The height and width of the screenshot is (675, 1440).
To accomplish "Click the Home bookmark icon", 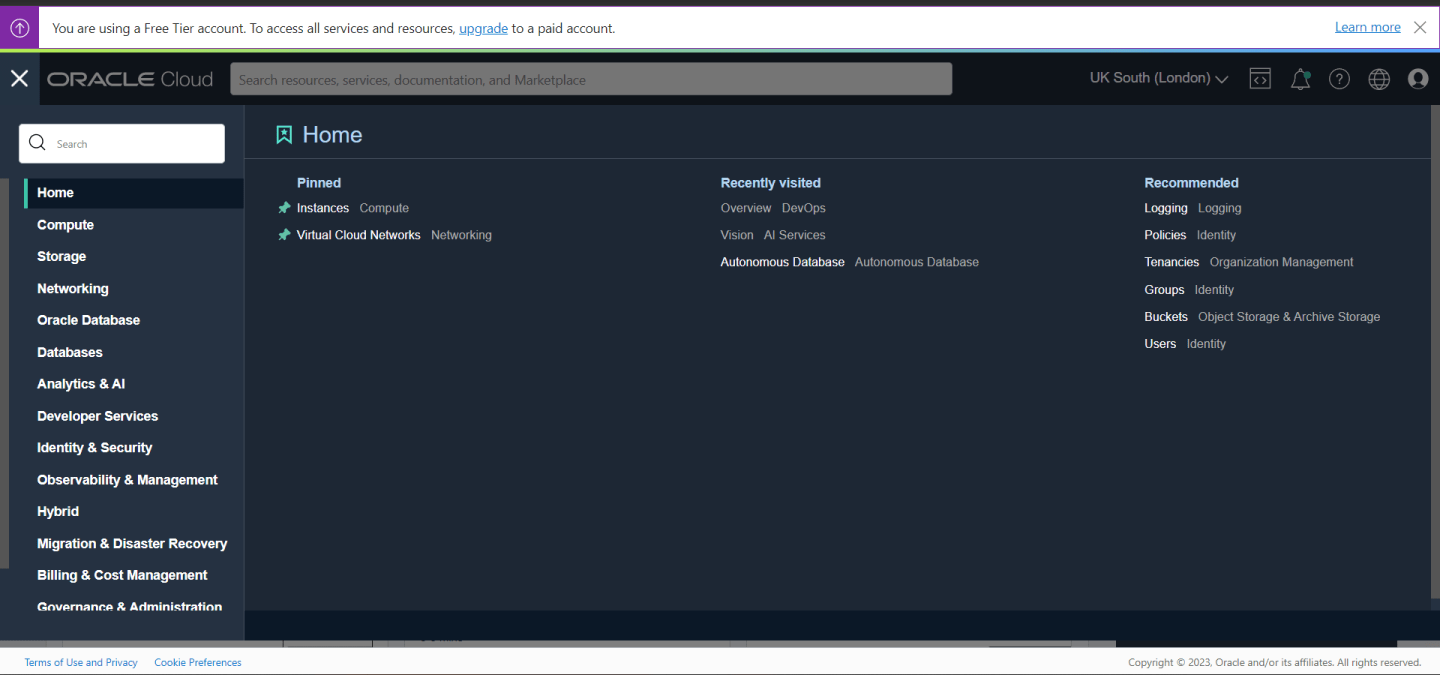I will [284, 133].
